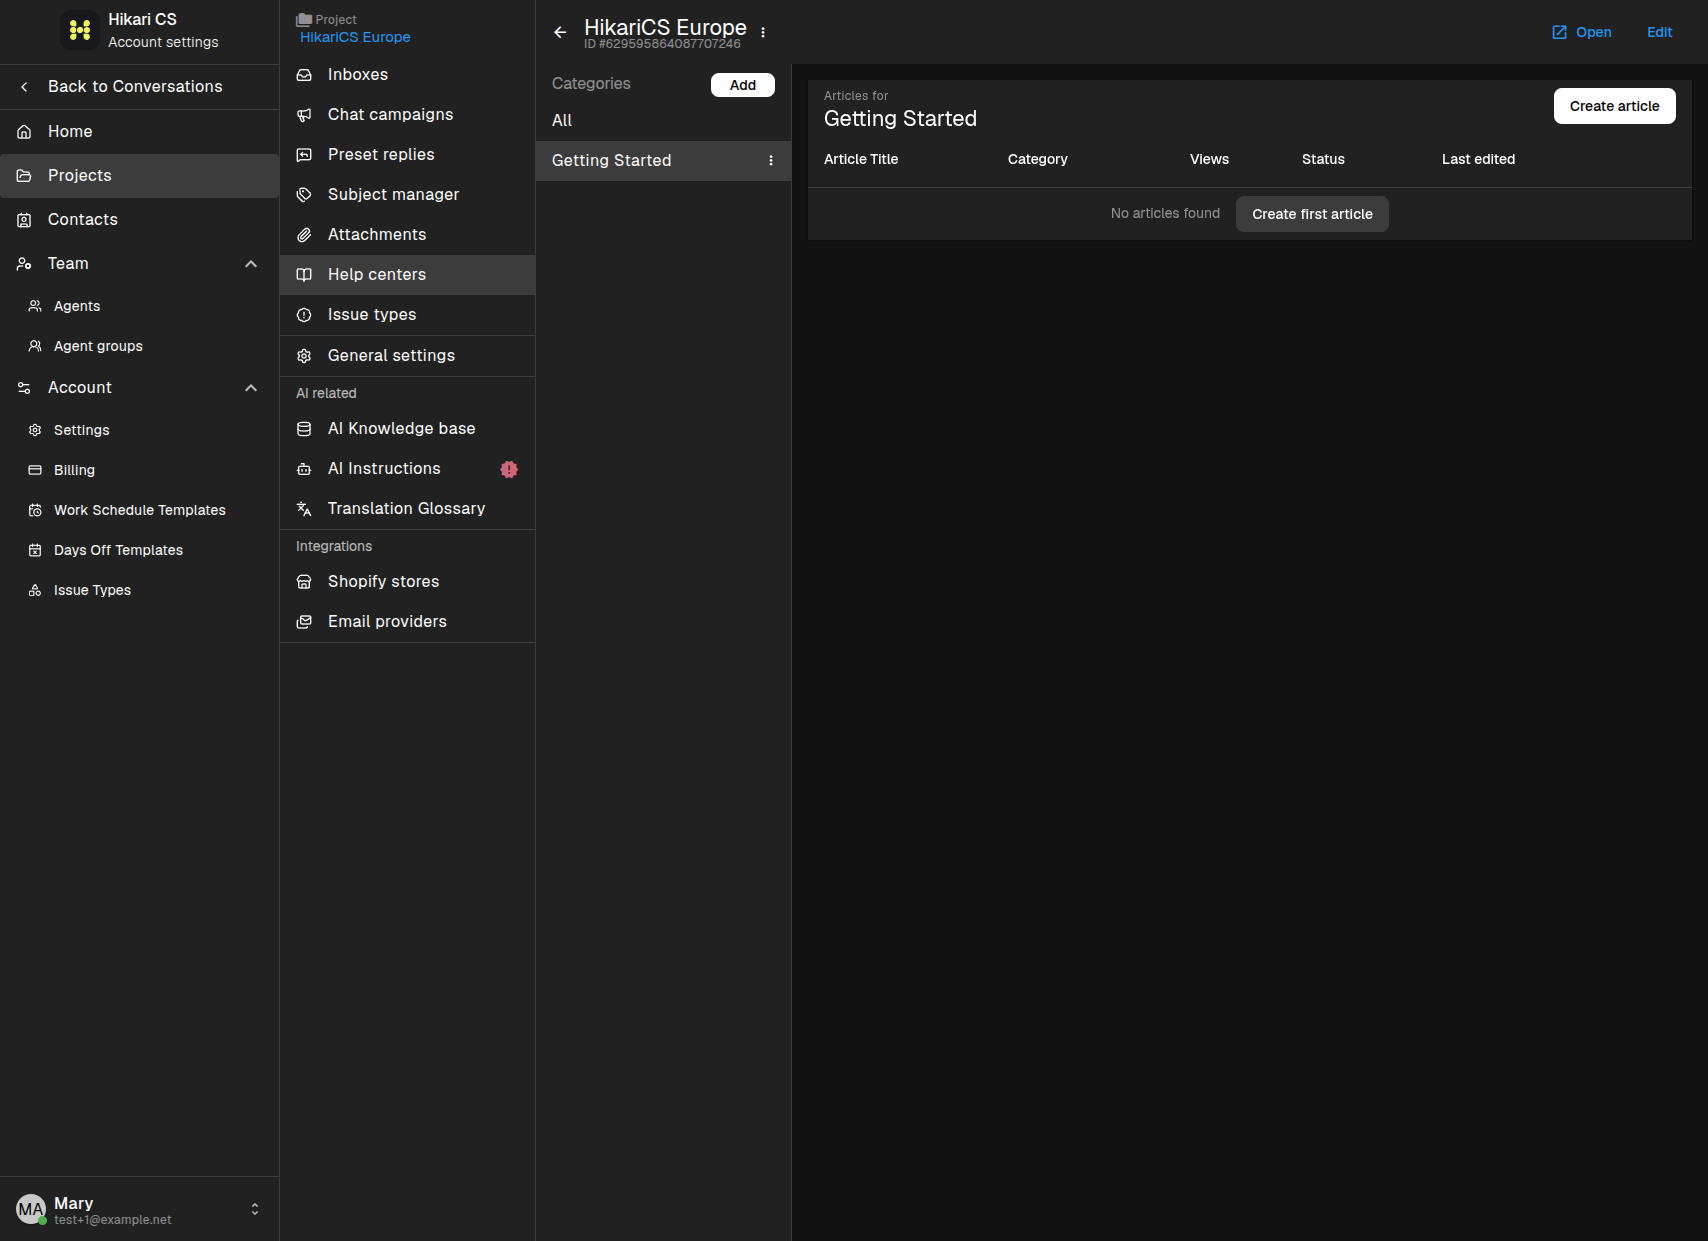Click the Translation Glossary icon
The width and height of the screenshot is (1708, 1241).
point(304,509)
